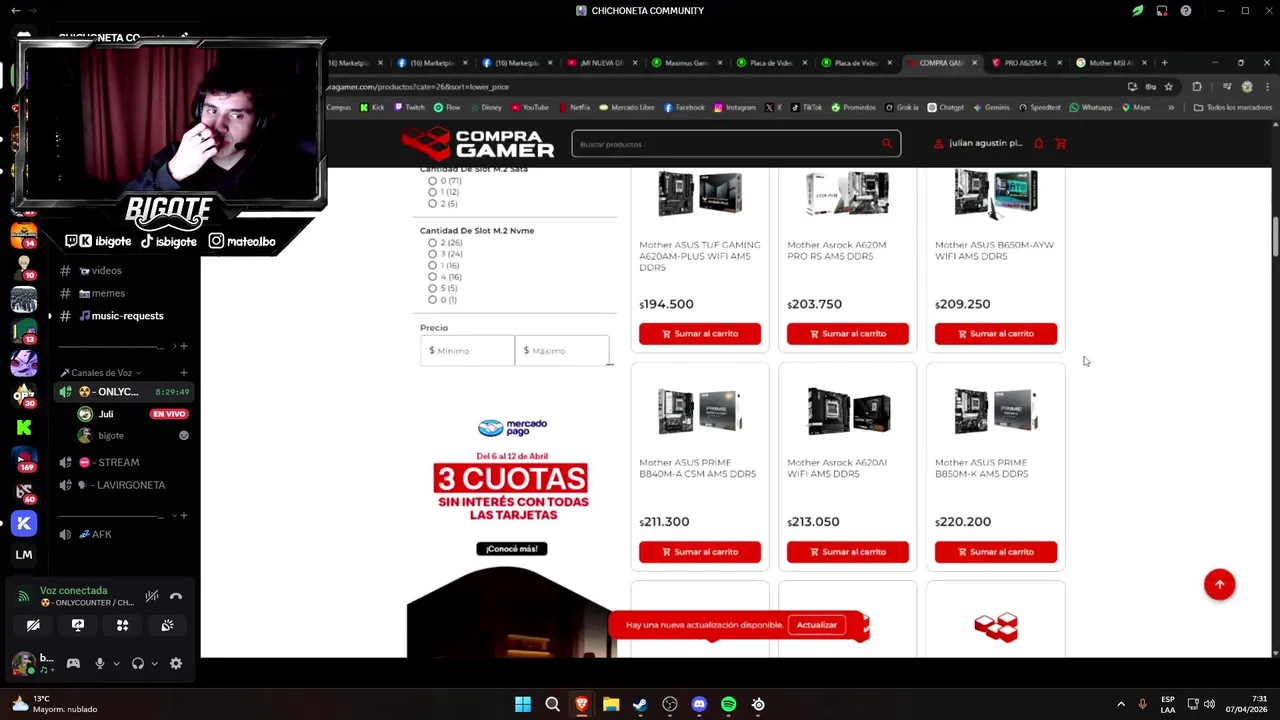
Task: Switch to Maximus Gam browser tab
Action: click(x=686, y=63)
